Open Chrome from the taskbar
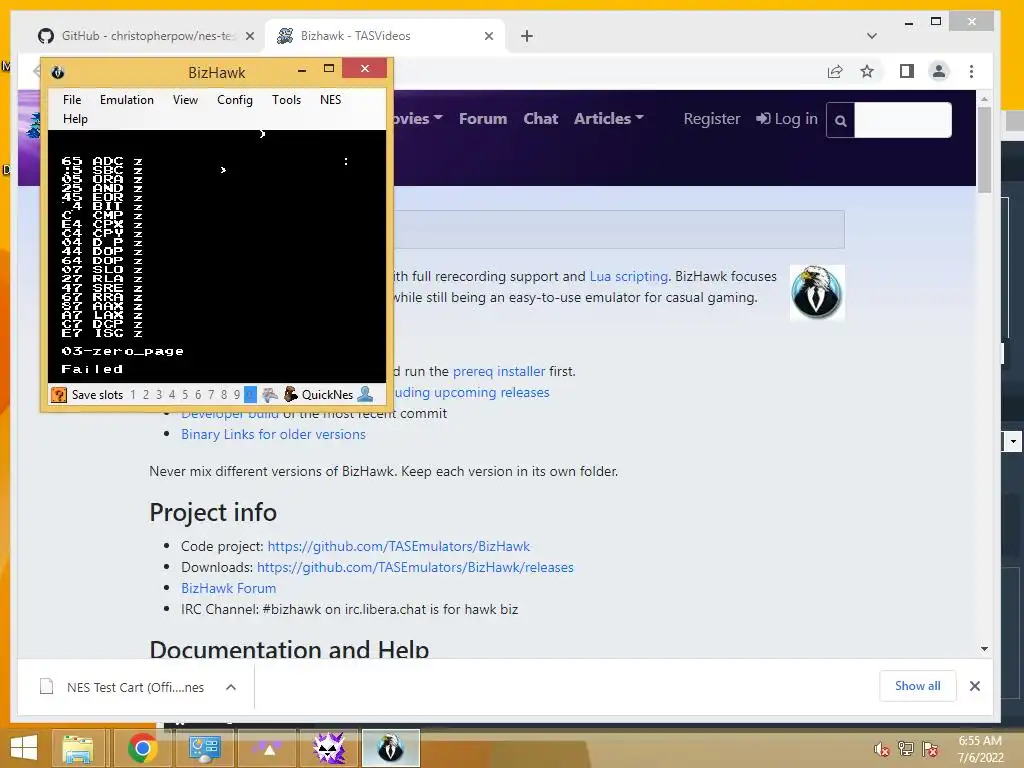1024x768 pixels. (x=142, y=748)
